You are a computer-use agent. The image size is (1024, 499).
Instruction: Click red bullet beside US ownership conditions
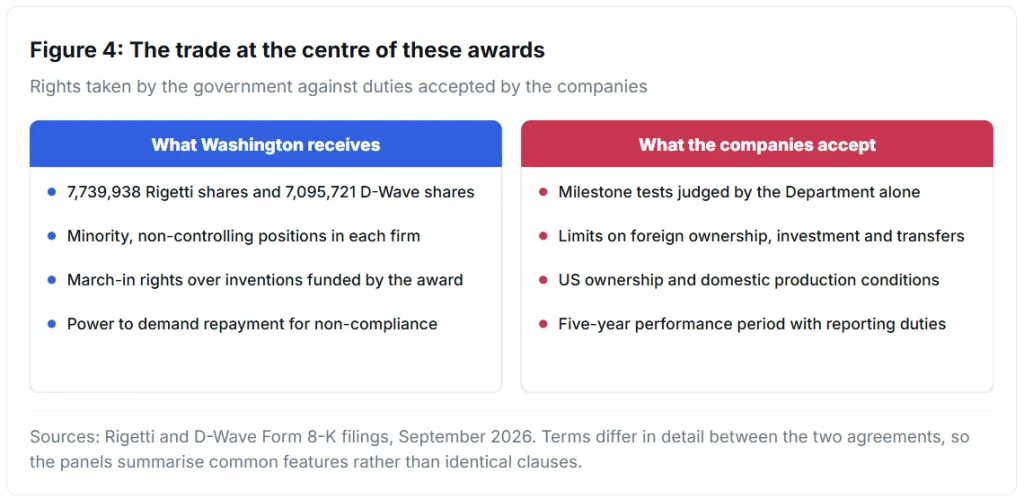(543, 280)
